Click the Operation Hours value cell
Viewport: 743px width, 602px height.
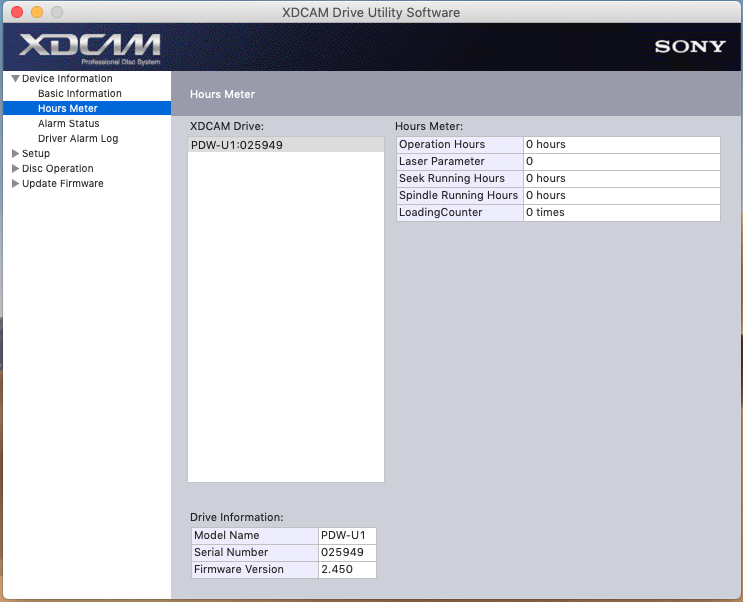[622, 145]
